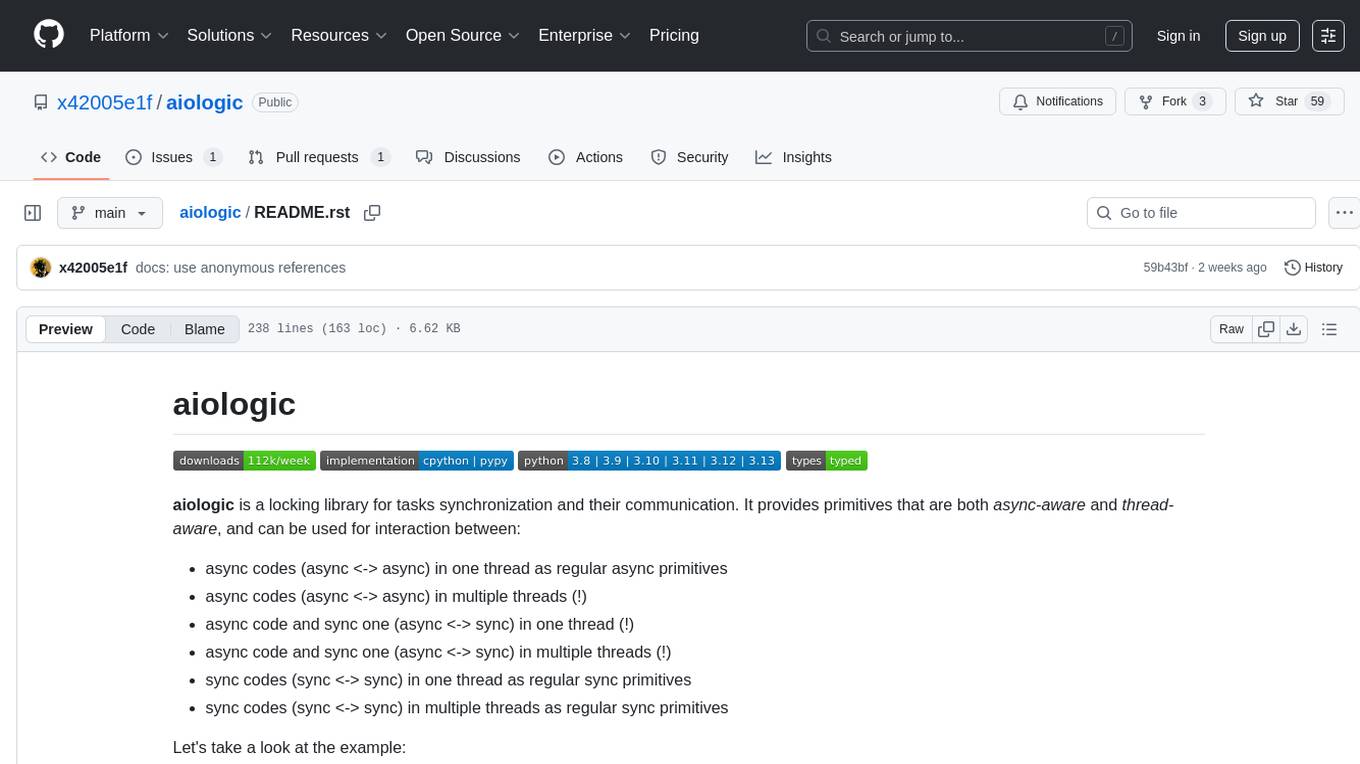1360x764 pixels.
Task: View the file History
Action: [1313, 267]
